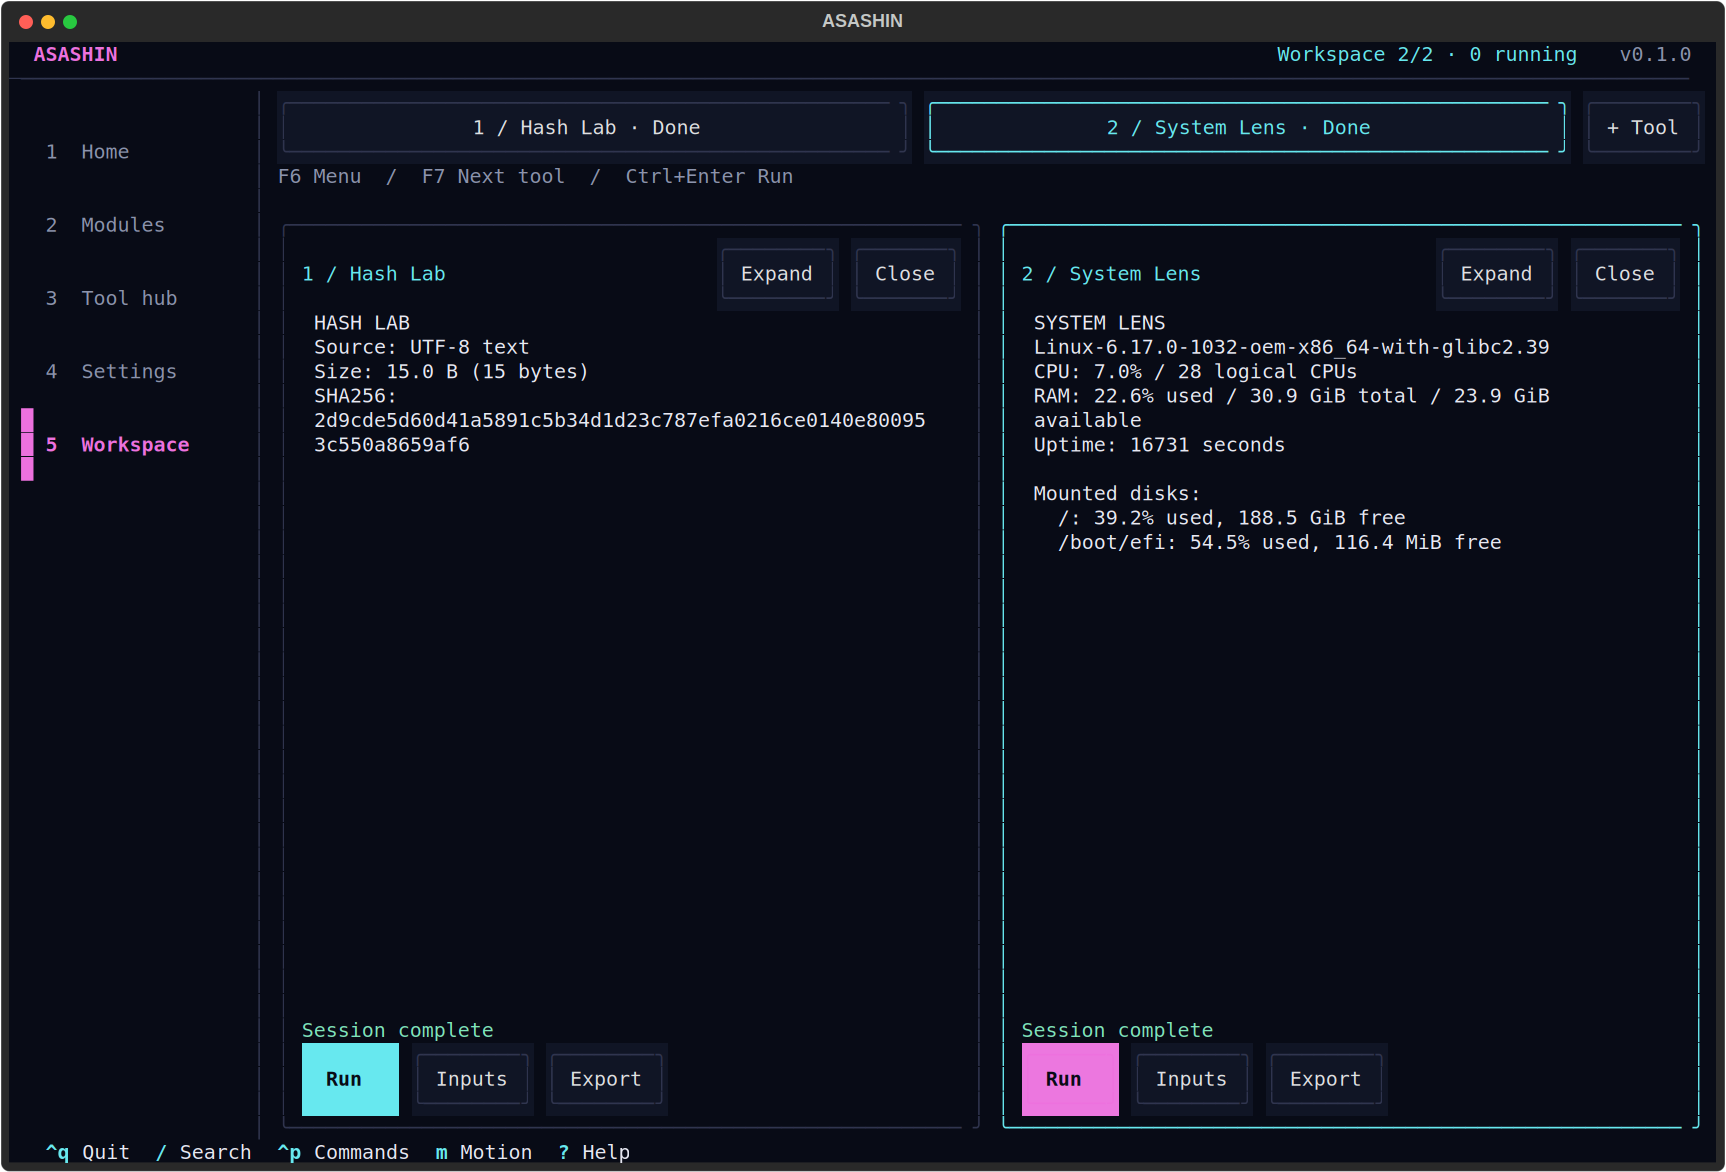
Task: Click the v0.1.0 version label
Action: 1656,54
